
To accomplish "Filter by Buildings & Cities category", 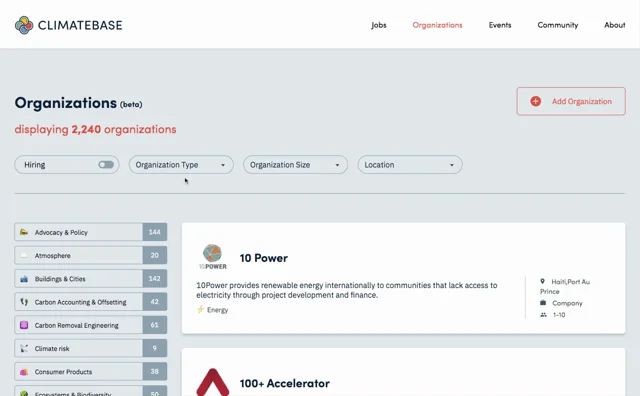I will [x=91, y=279].
